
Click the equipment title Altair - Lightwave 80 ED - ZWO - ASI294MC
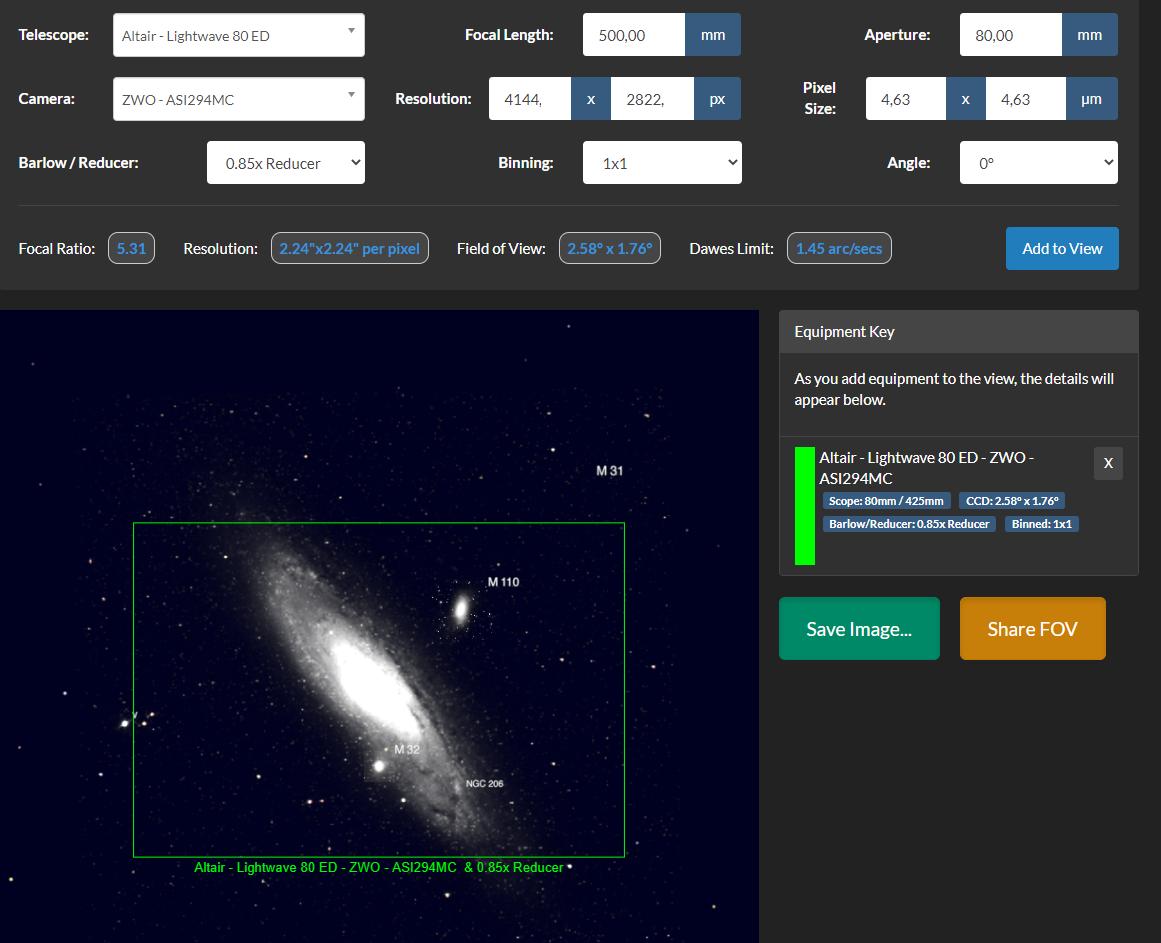[926, 468]
